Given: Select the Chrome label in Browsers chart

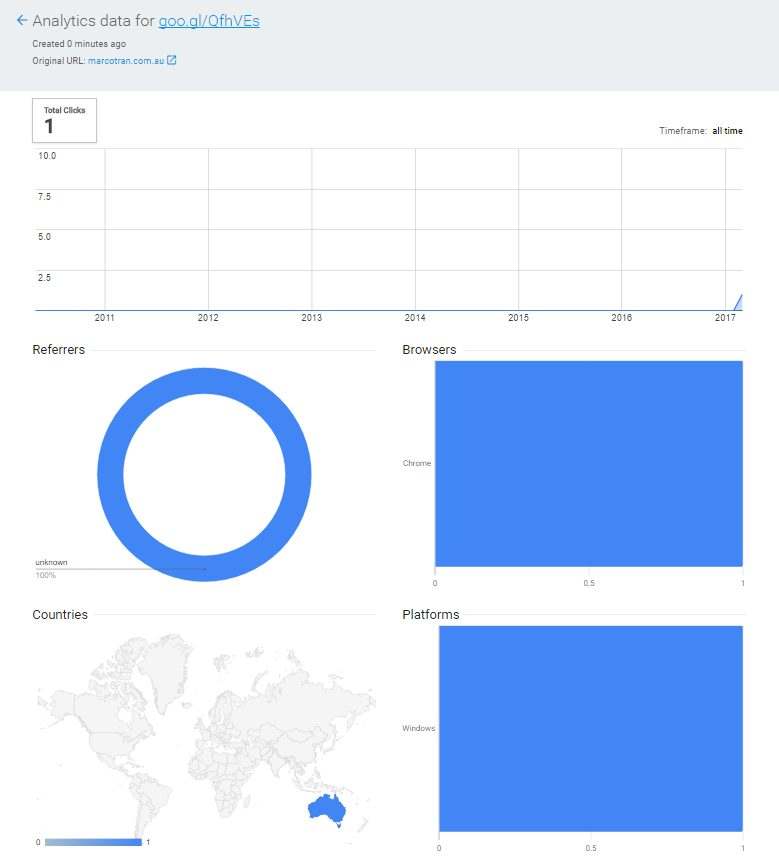Looking at the screenshot, I should coord(416,464).
